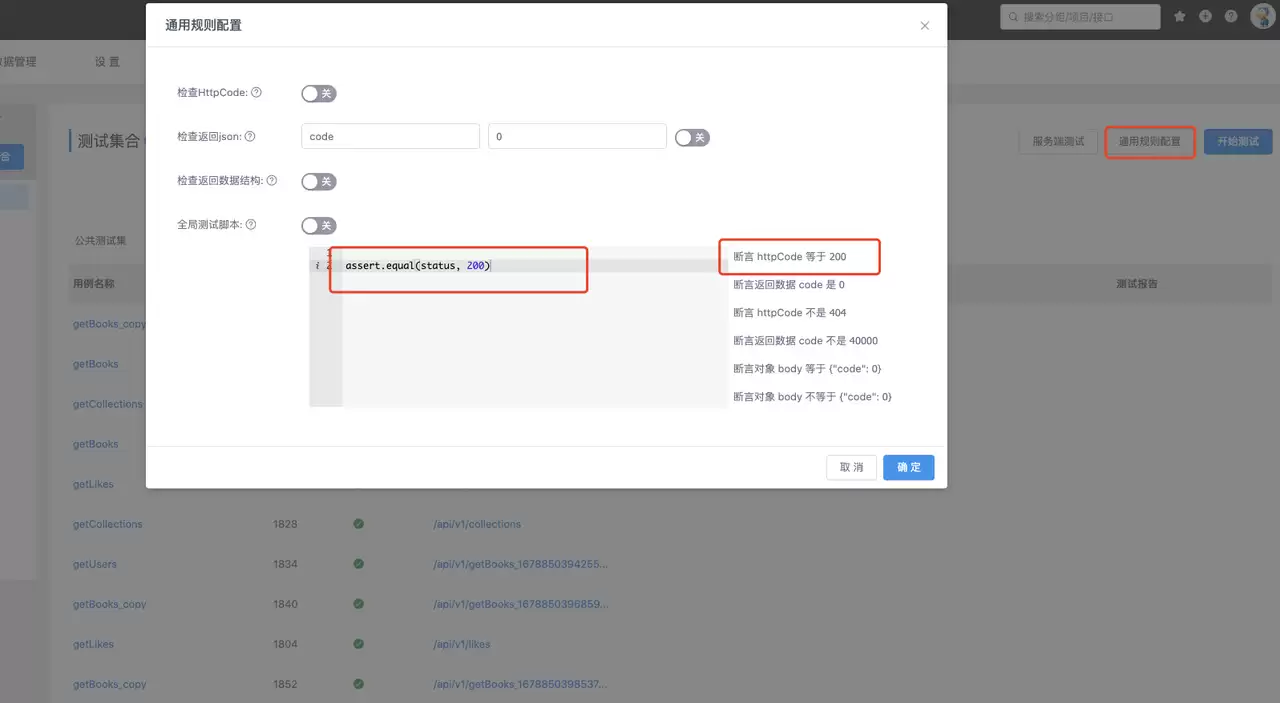The image size is (1280, 703).
Task: Click 通用规则配置 button in background page
Action: click(x=1149, y=141)
